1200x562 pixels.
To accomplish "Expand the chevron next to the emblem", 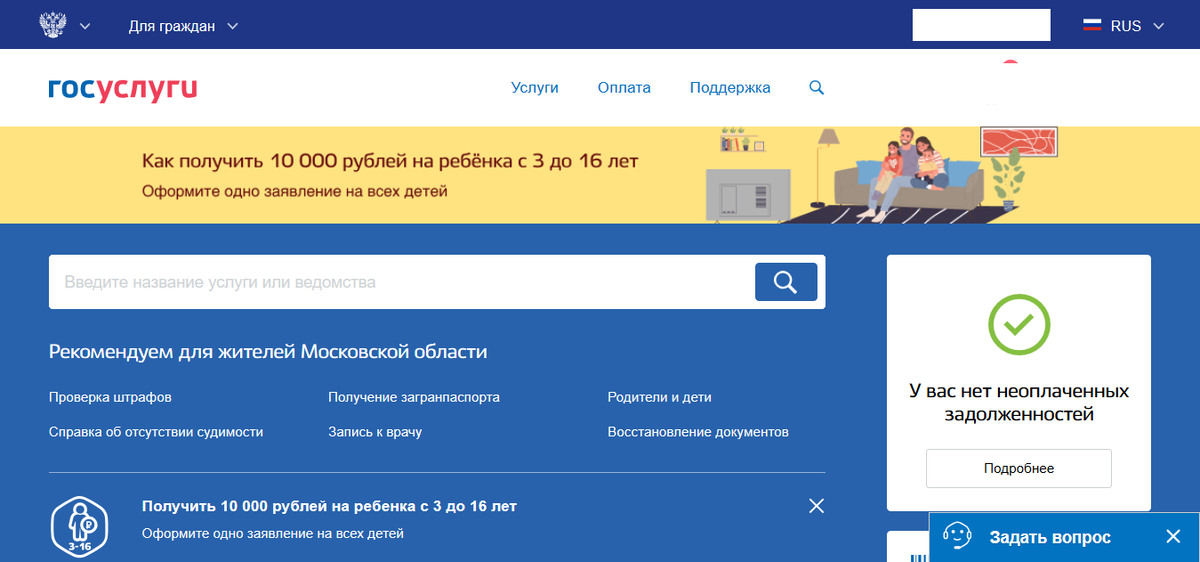I will [84, 26].
